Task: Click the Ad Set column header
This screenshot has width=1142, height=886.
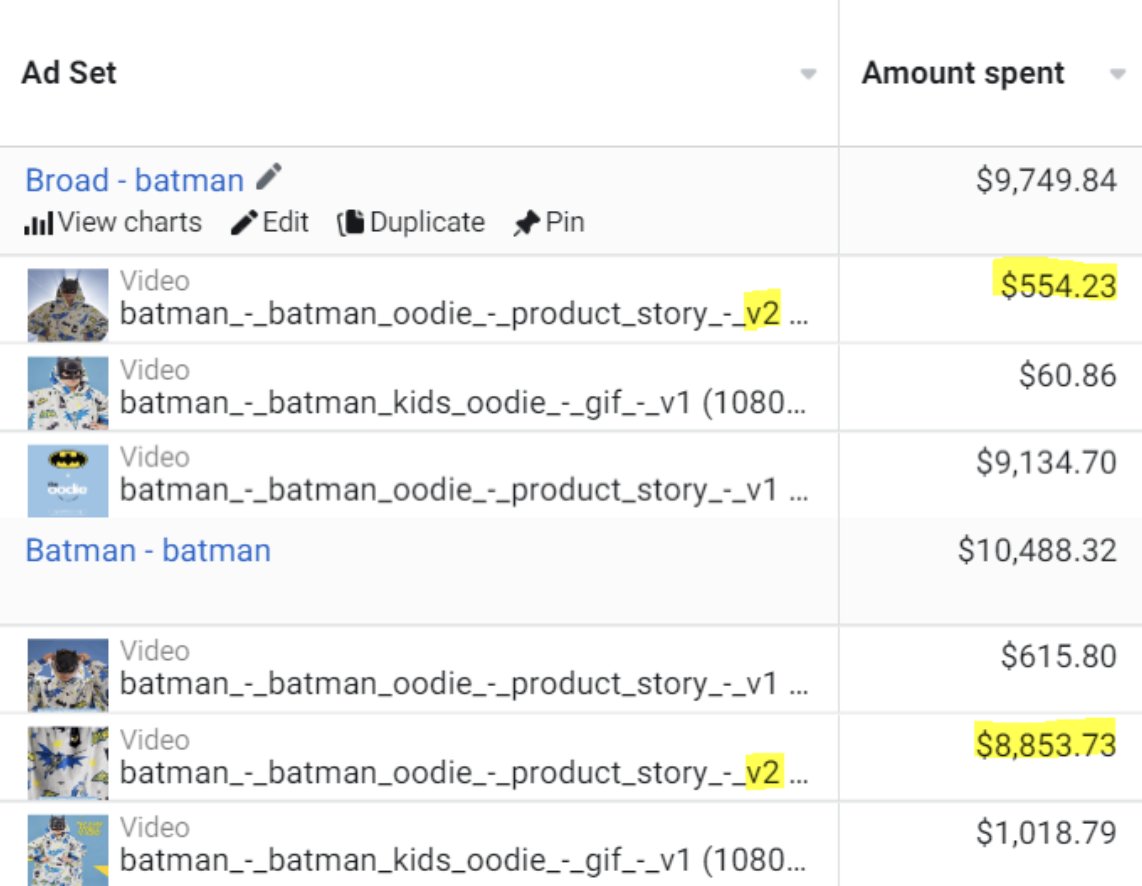Action: click(69, 73)
